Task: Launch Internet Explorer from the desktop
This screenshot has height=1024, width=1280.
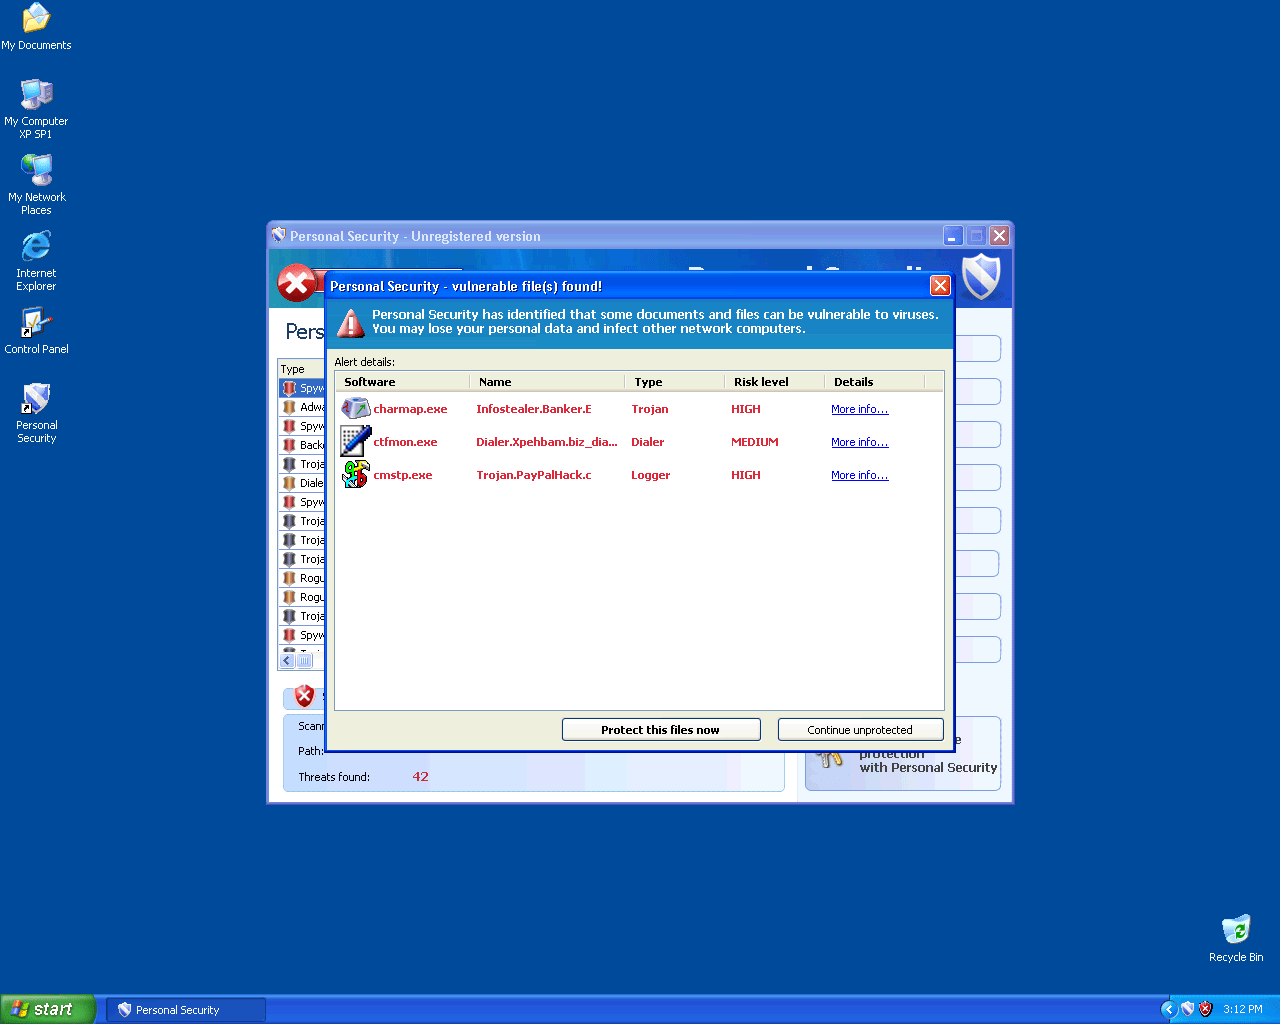Action: 36,245
